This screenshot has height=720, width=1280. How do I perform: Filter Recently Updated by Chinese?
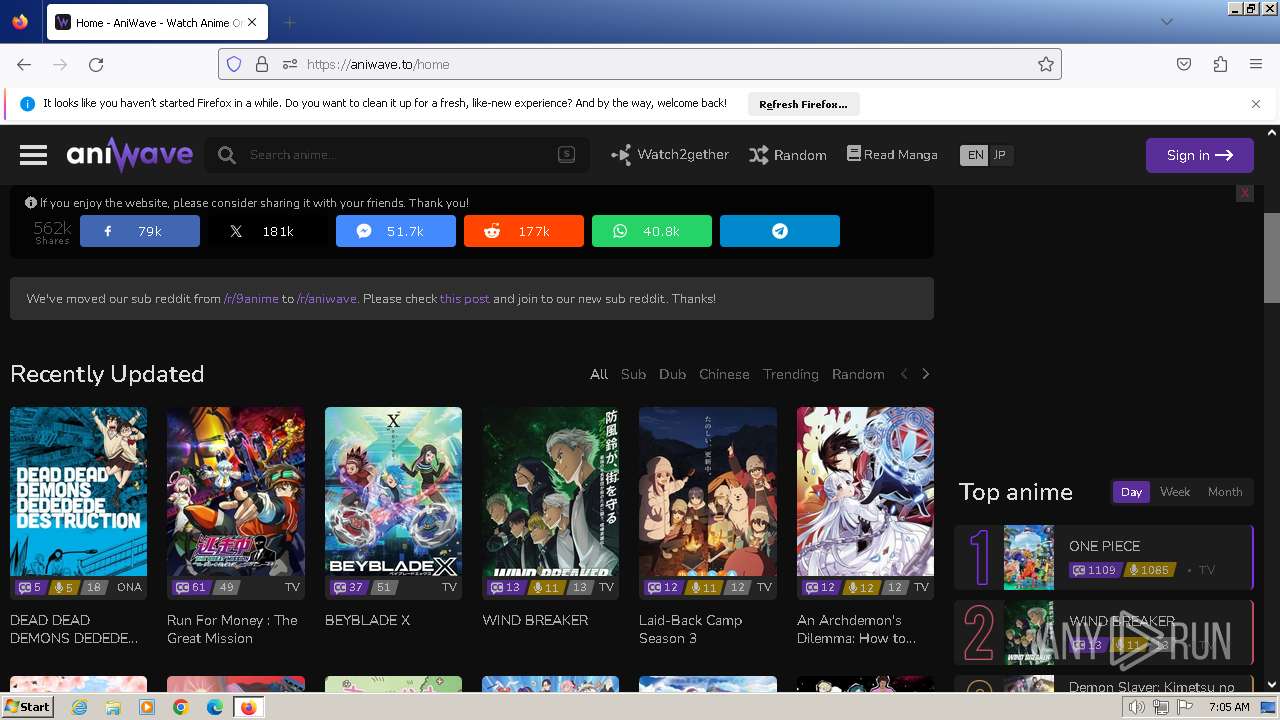point(724,374)
